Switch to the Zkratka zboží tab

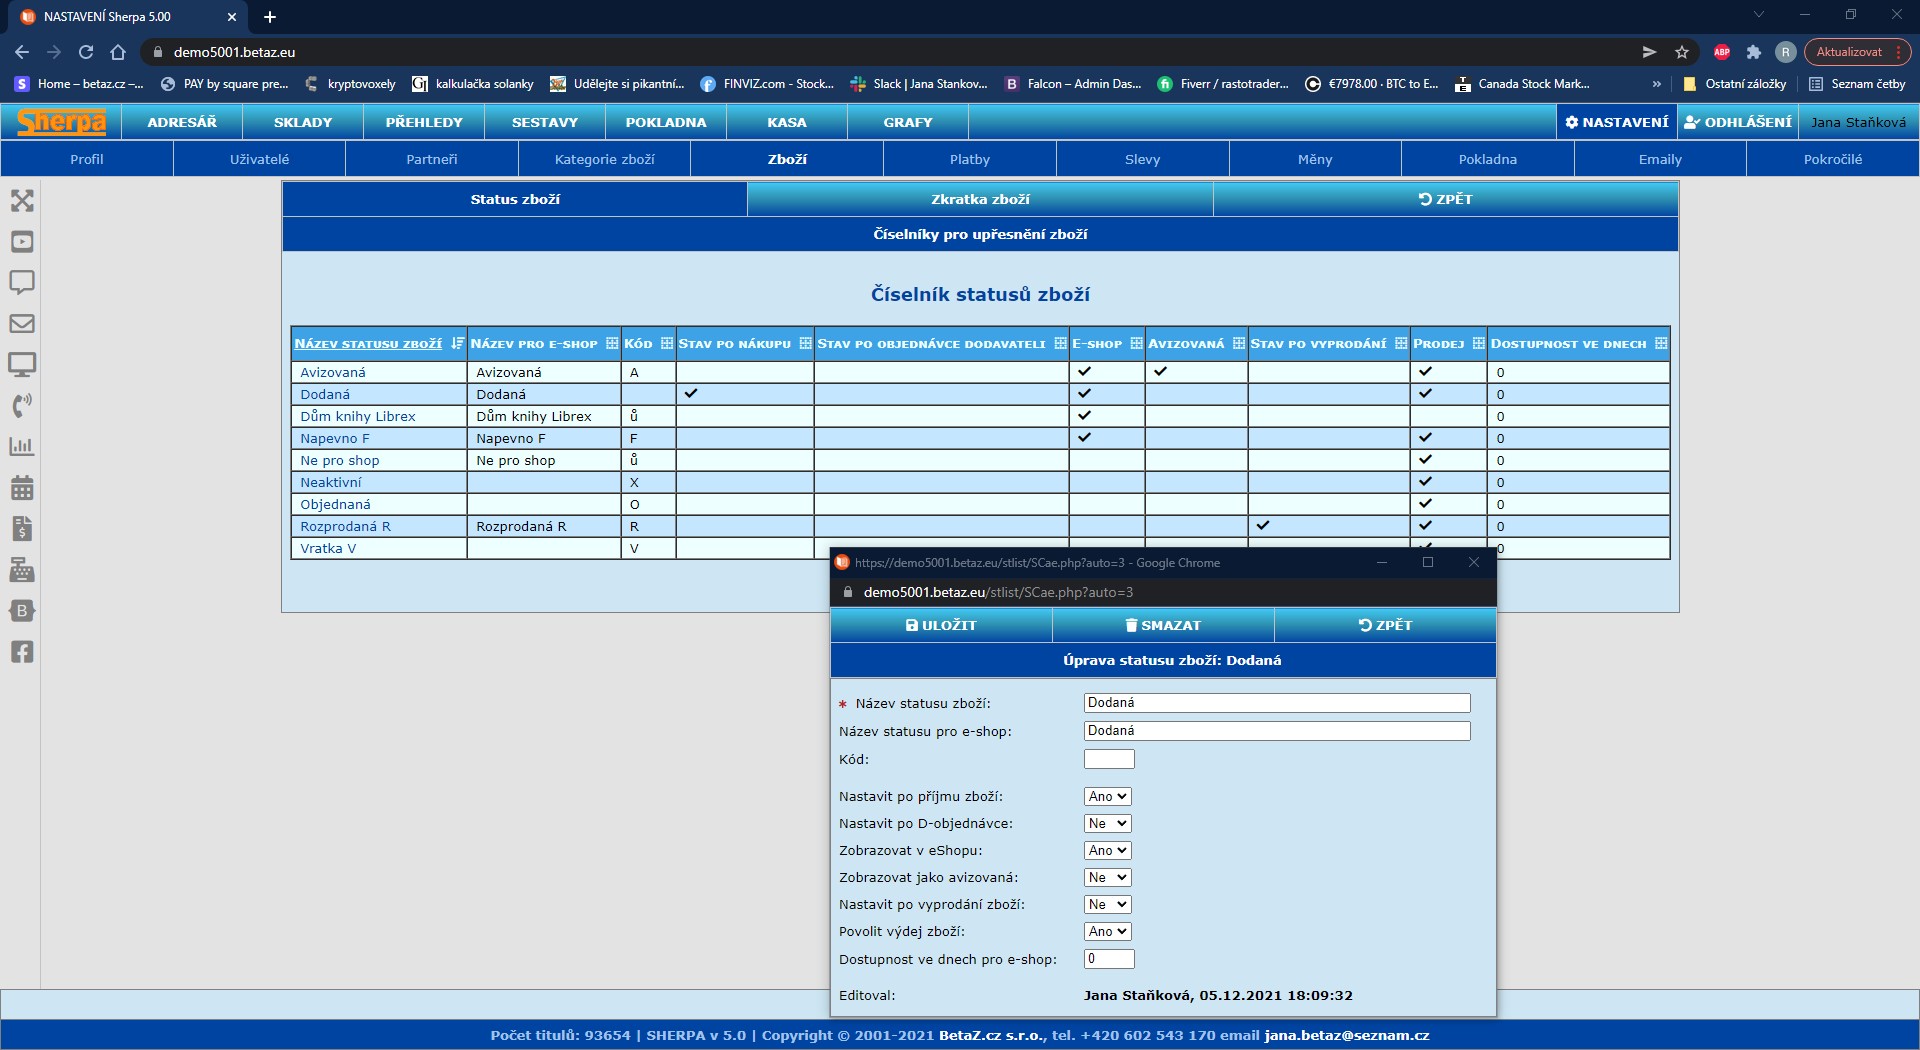980,199
